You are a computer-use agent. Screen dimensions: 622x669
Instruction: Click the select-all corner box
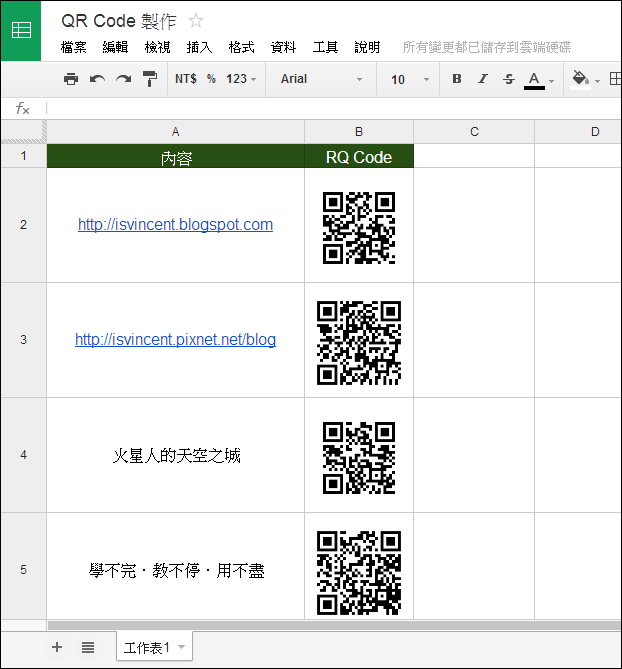point(23,131)
